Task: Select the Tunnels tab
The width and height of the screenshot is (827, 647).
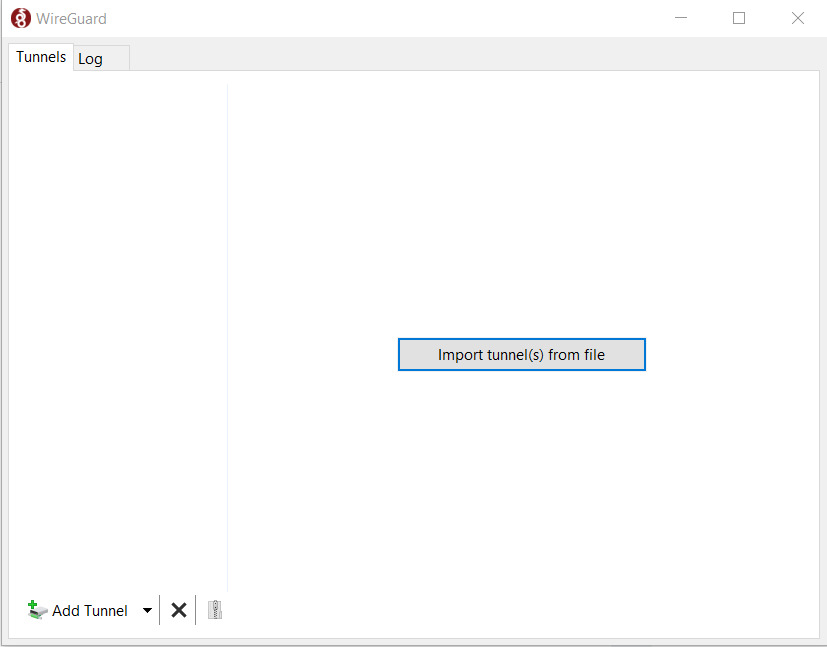Action: (x=41, y=57)
